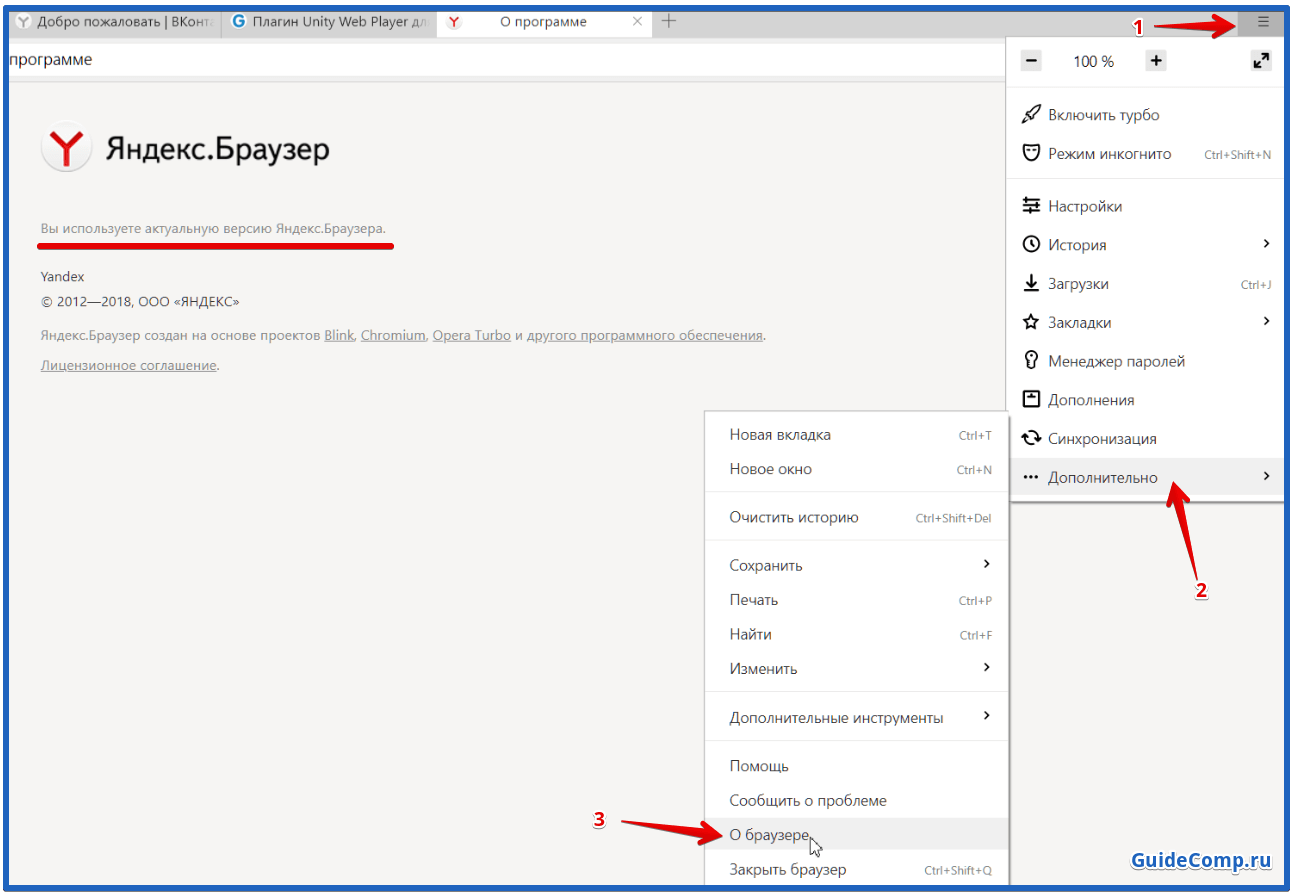Open the Blink project link
Viewport: 1295px width, 895px height.
[x=339, y=336]
